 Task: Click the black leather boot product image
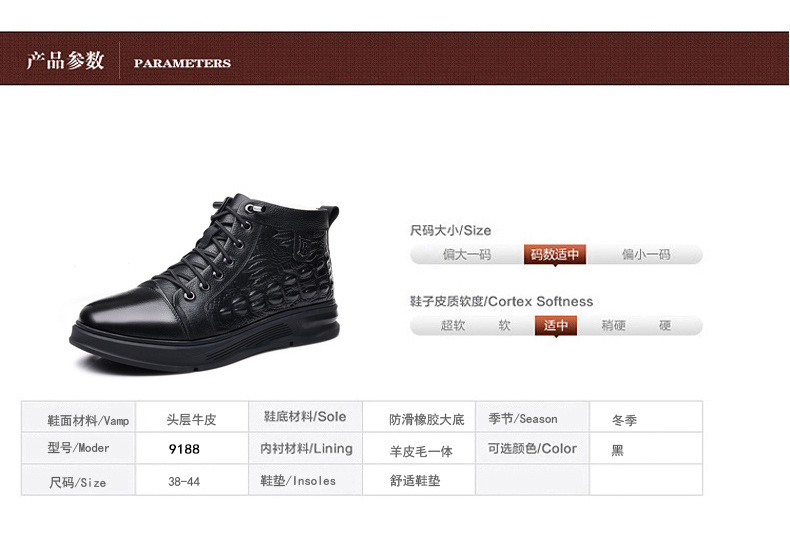206,283
